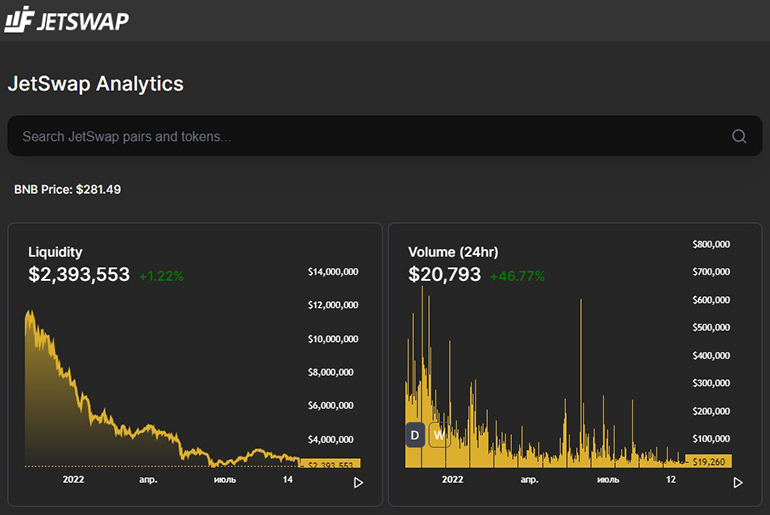
Task: Click the 2022 date label under Liquidity chart
Action: point(73,480)
